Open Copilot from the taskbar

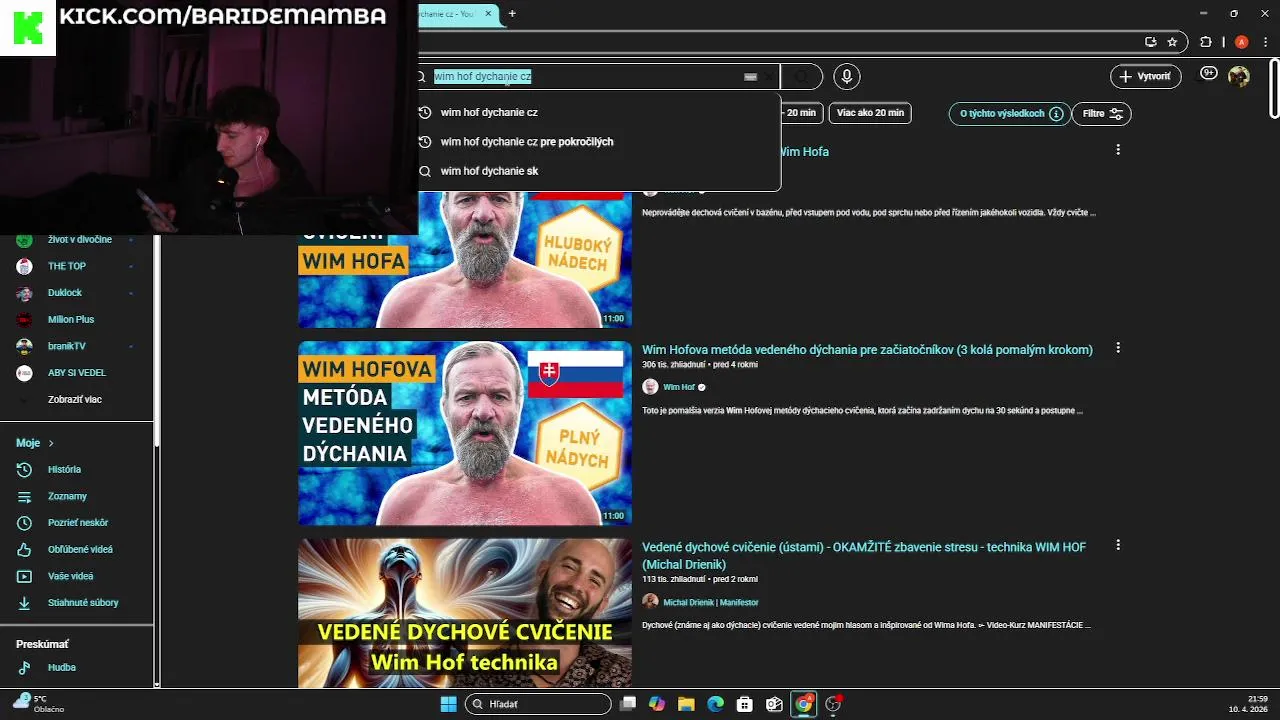656,704
